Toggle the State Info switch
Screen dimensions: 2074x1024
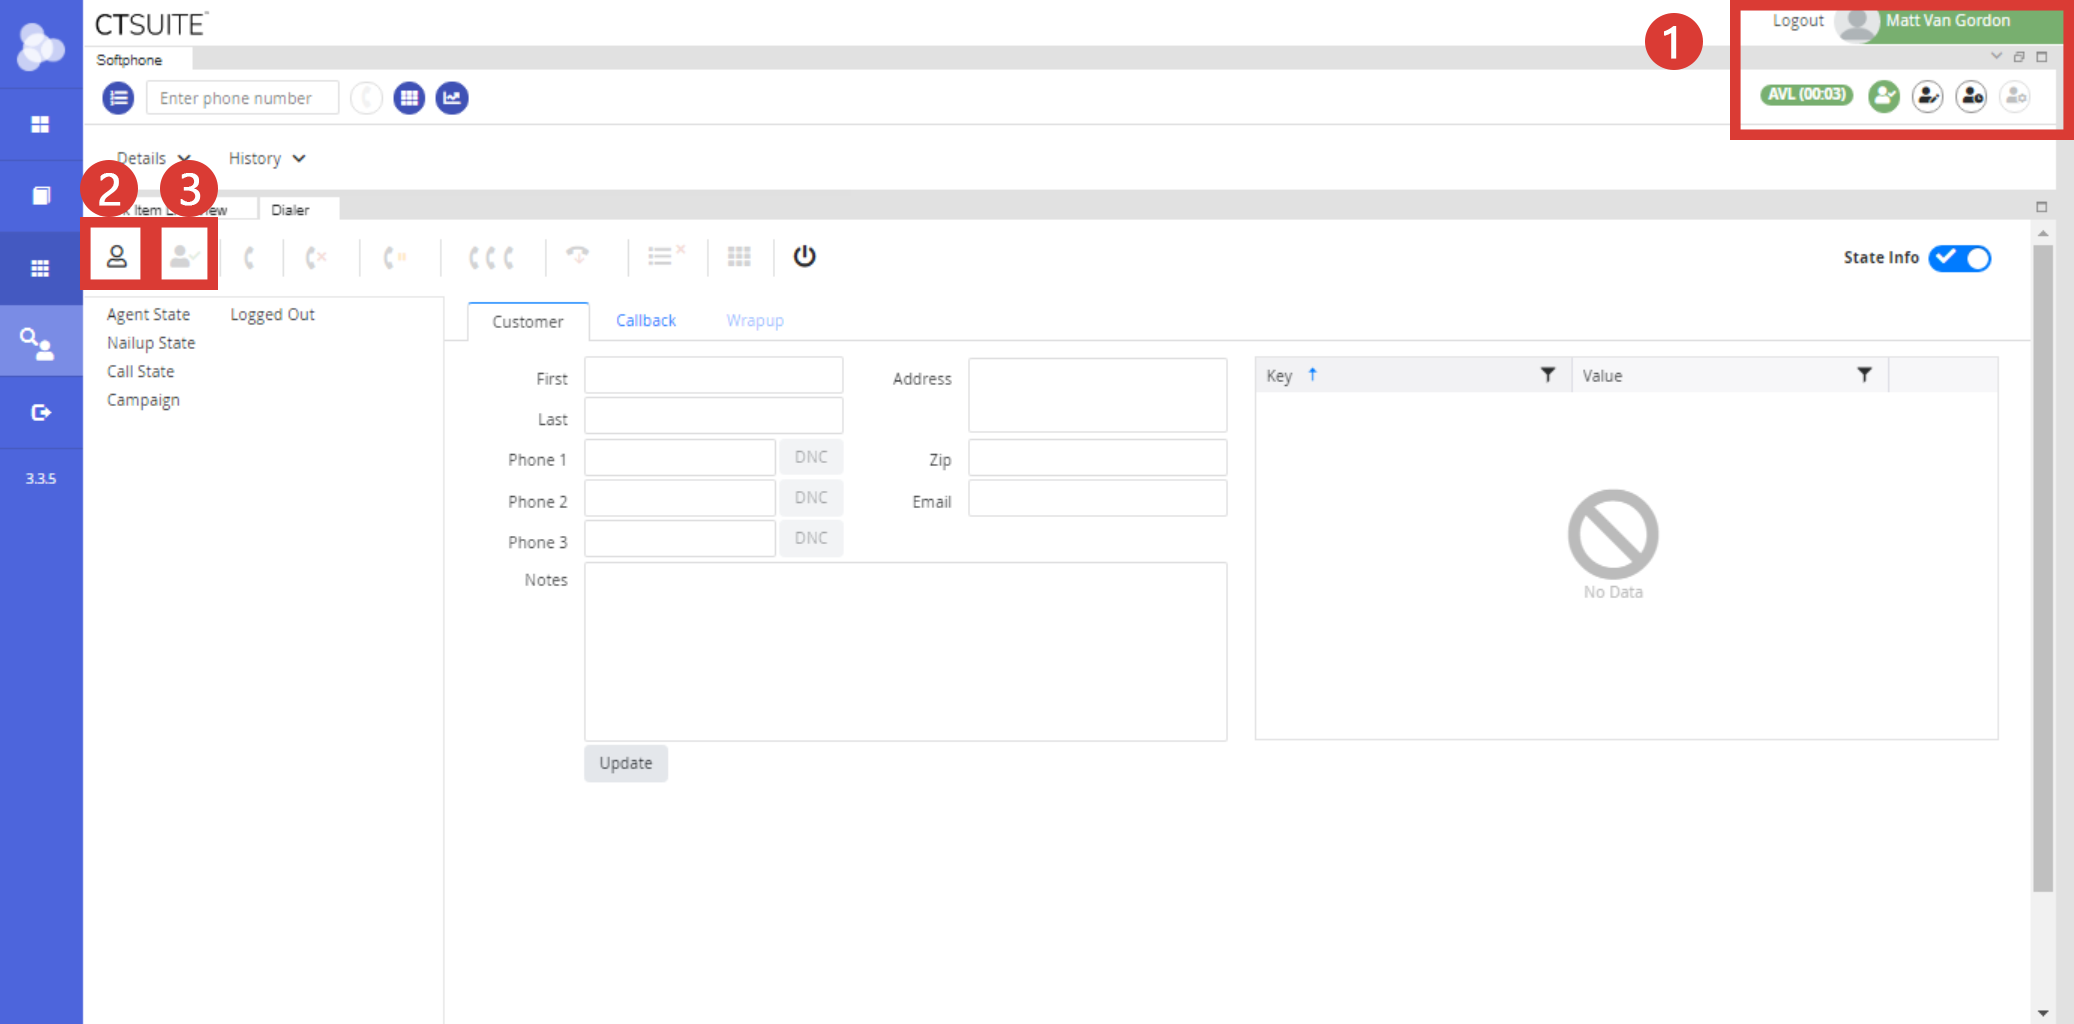[x=1960, y=258]
